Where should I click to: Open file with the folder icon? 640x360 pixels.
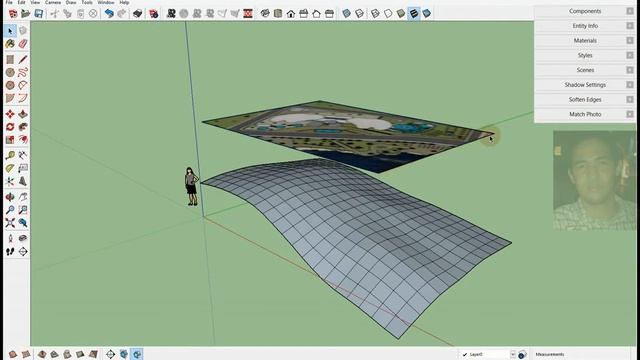[25, 13]
